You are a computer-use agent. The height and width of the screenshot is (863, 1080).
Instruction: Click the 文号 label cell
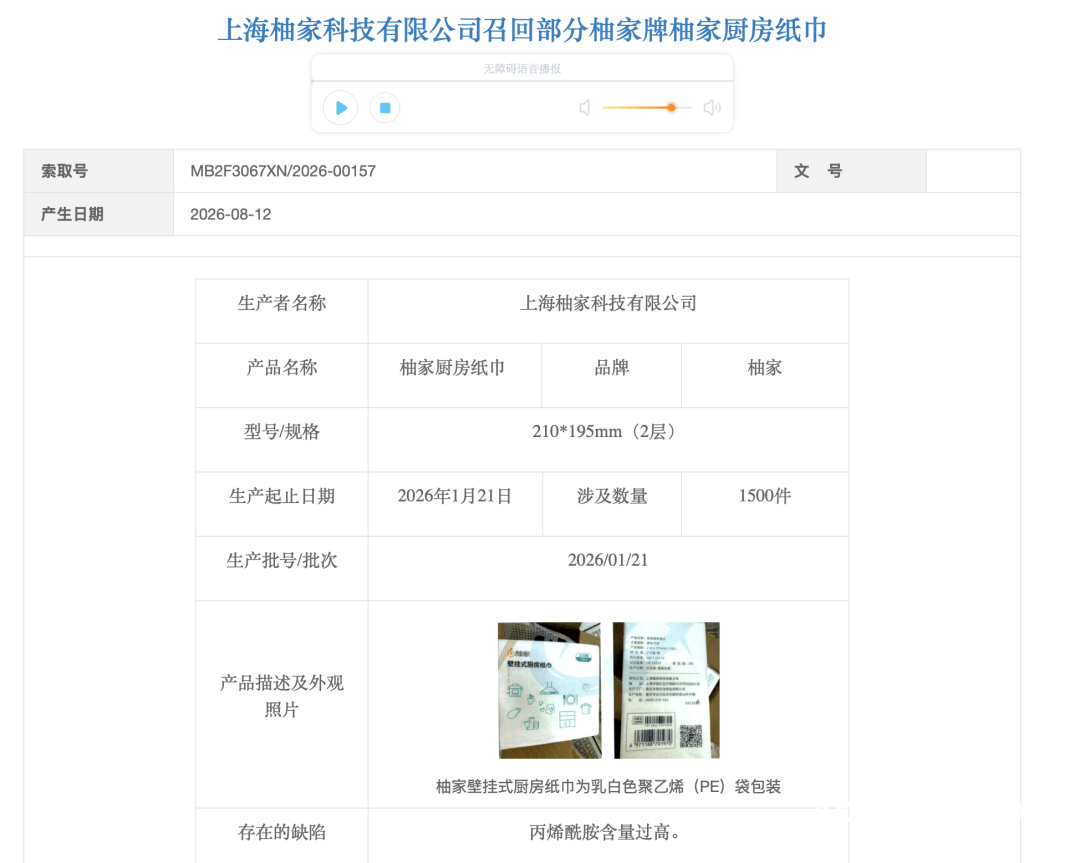pyautogui.click(x=851, y=171)
